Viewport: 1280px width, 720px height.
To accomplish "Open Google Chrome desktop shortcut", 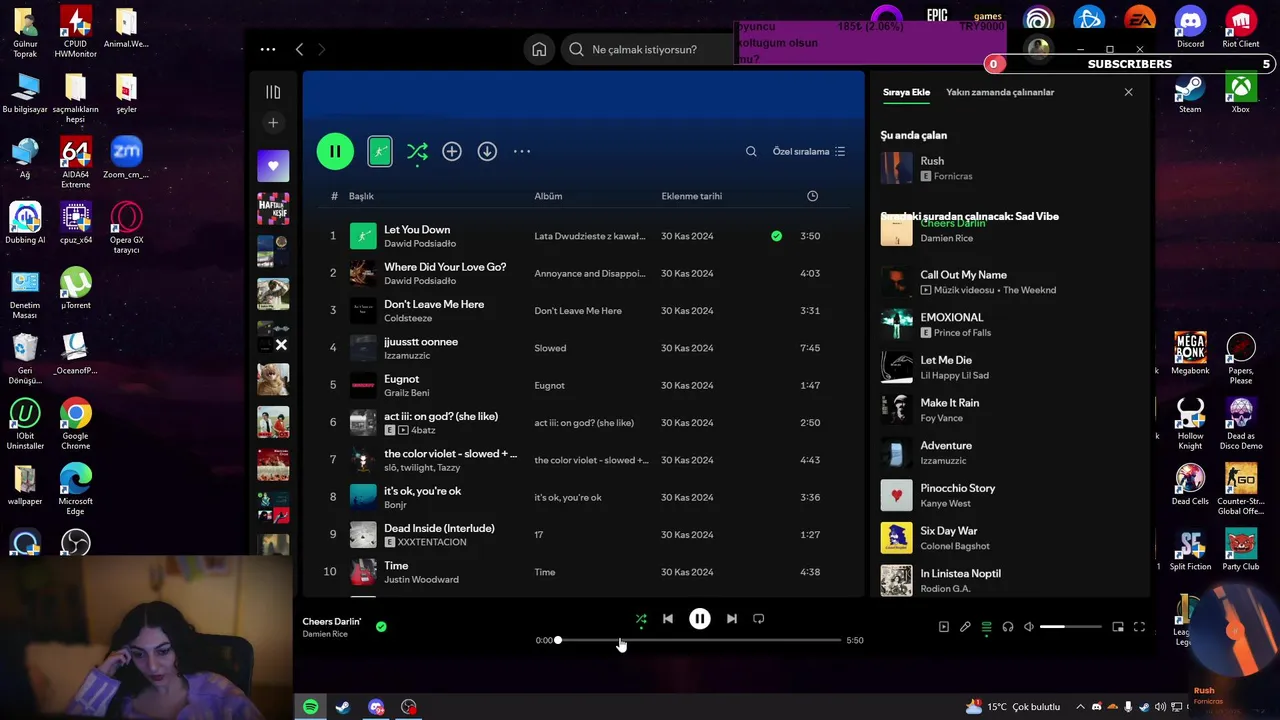I will (x=75, y=424).
